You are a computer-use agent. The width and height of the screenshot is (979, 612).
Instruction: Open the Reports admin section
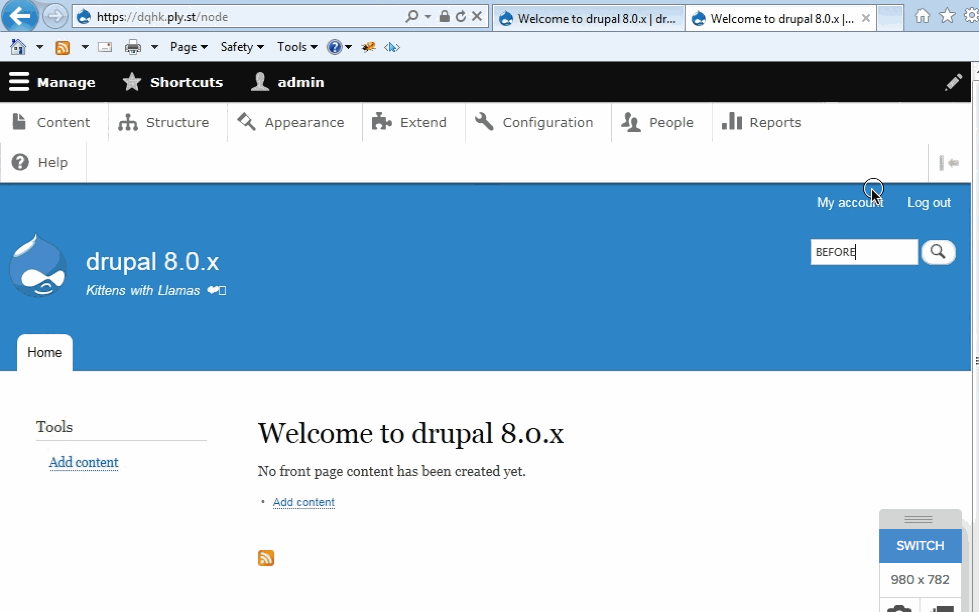pyautogui.click(x=762, y=122)
